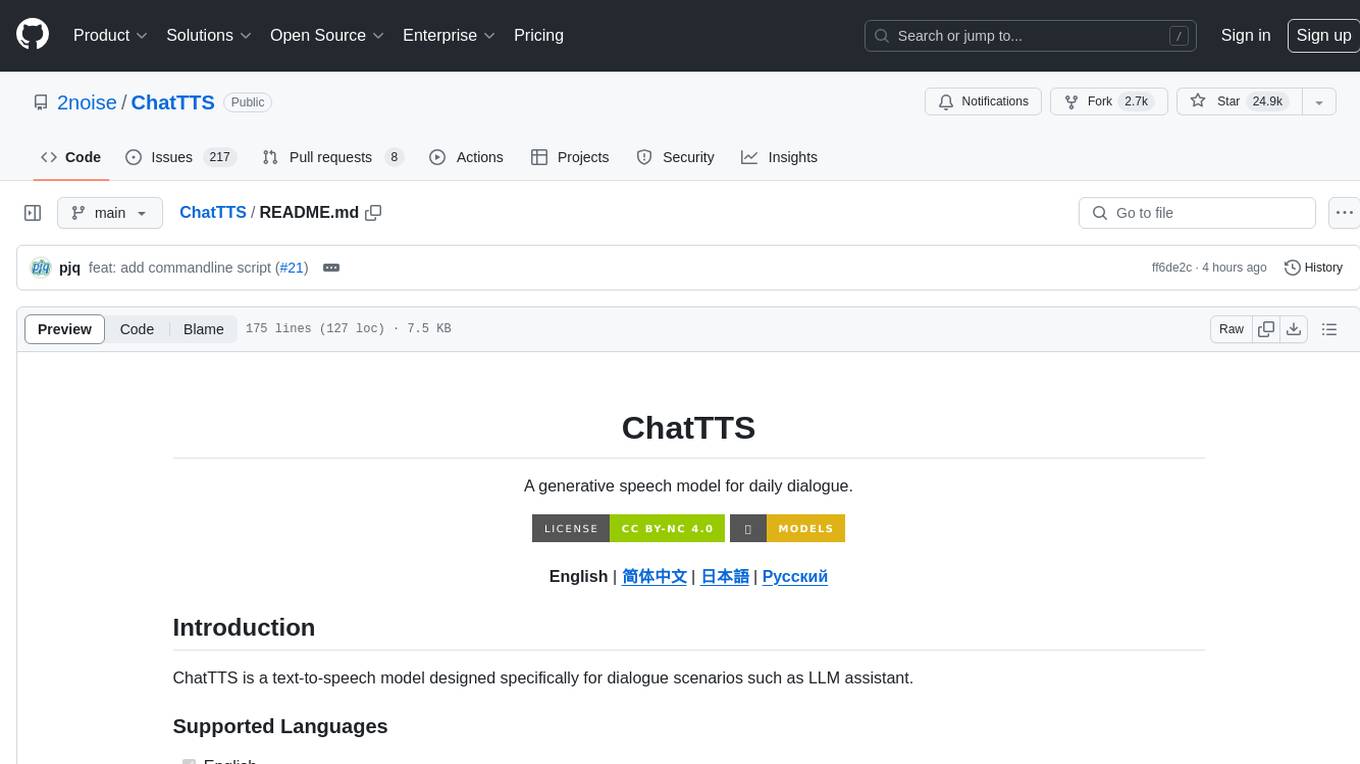Viewport: 1360px width, 764px height.
Task: Expand the Open Source menu
Action: tap(327, 35)
